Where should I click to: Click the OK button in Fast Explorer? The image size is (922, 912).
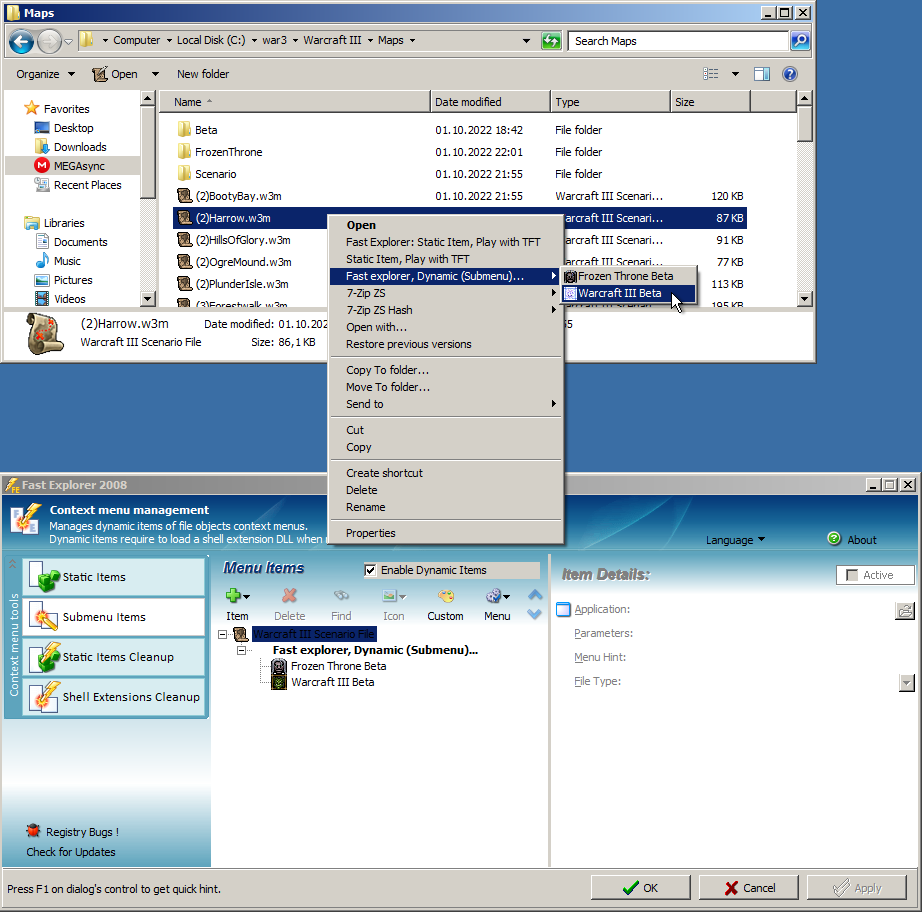click(x=640, y=888)
